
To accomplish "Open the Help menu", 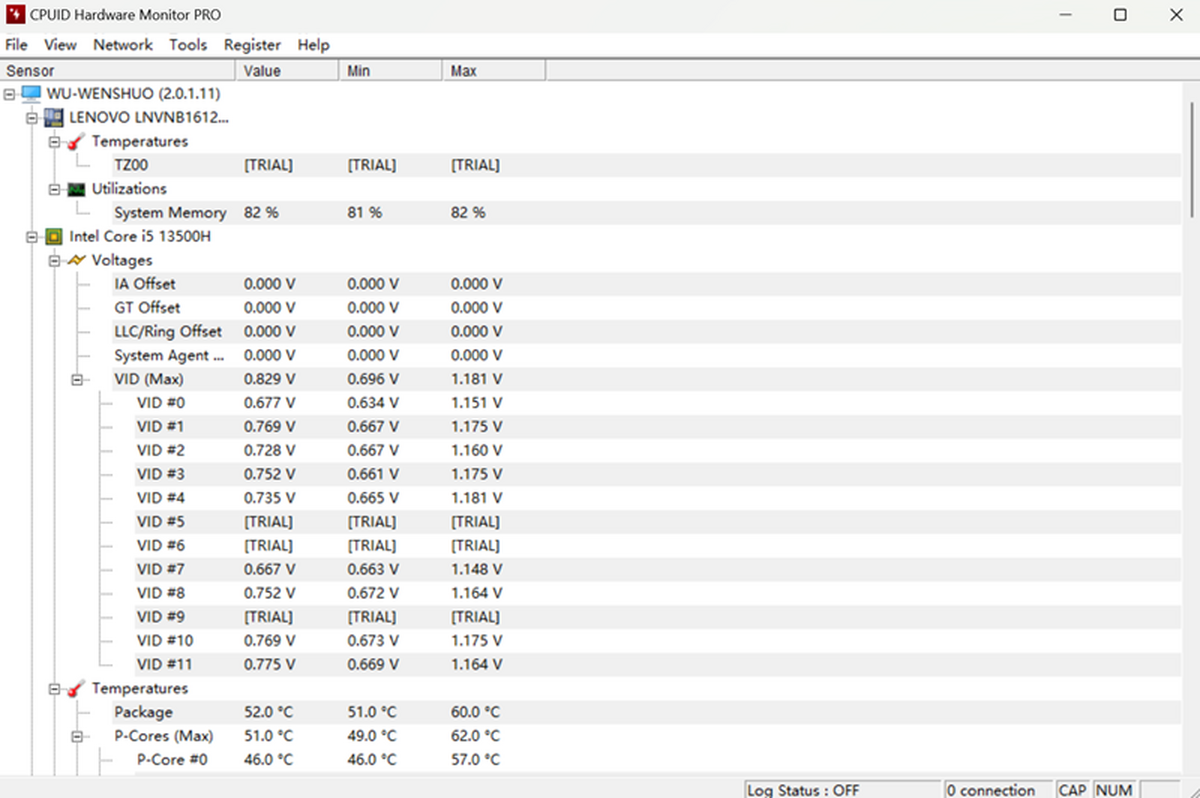I will [x=313, y=45].
